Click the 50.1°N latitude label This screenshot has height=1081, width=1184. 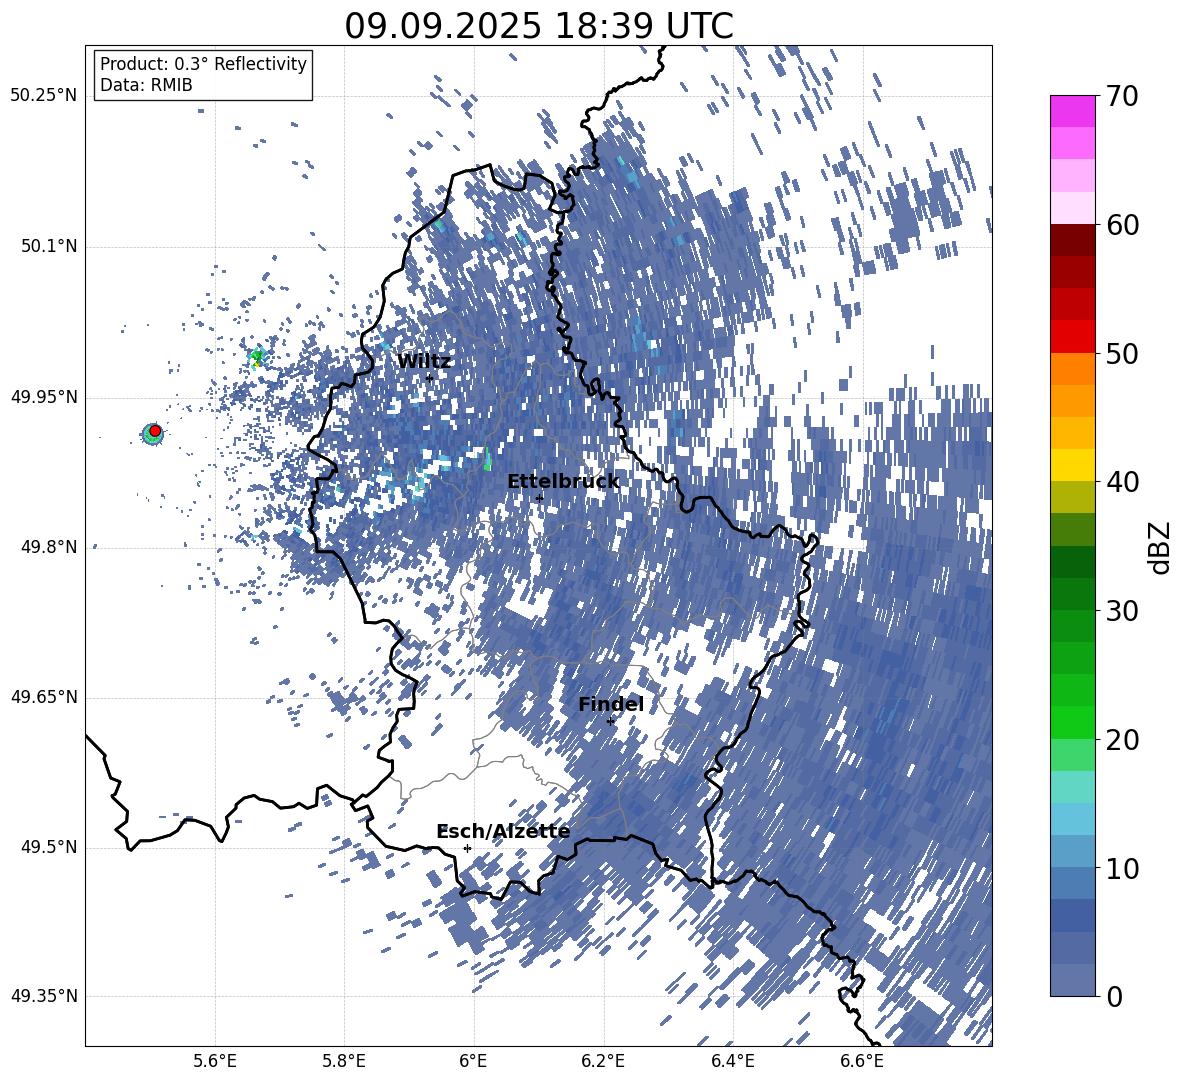48,247
